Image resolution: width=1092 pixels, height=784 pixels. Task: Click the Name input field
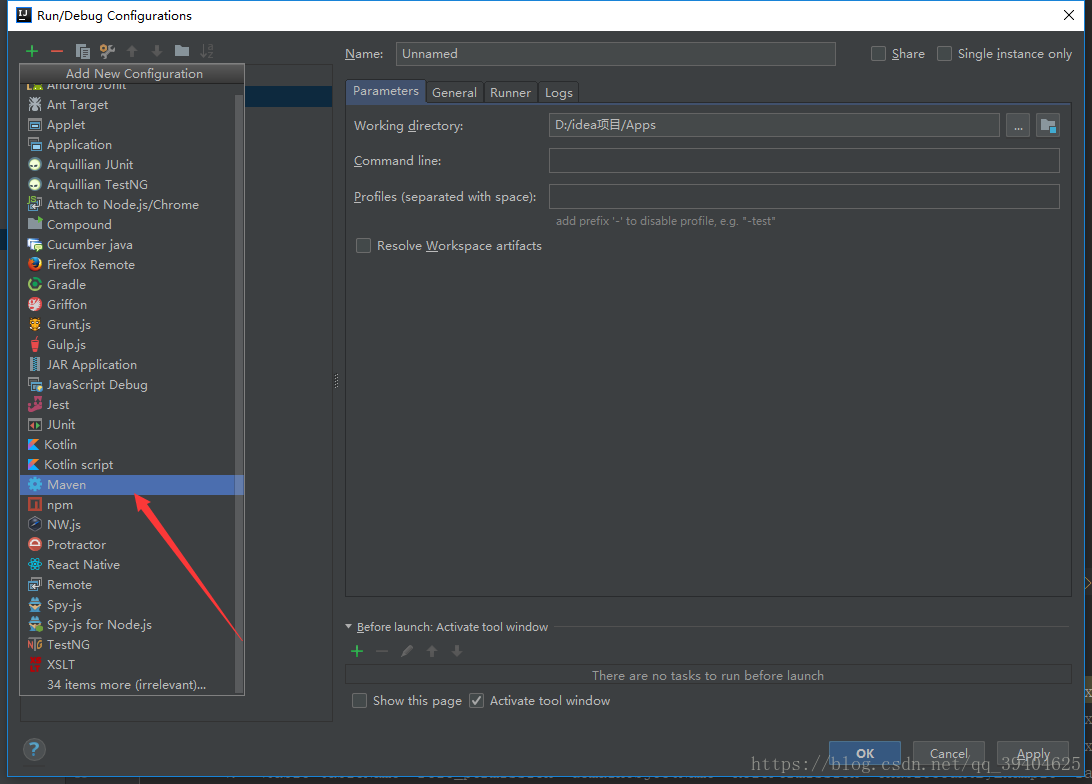616,54
